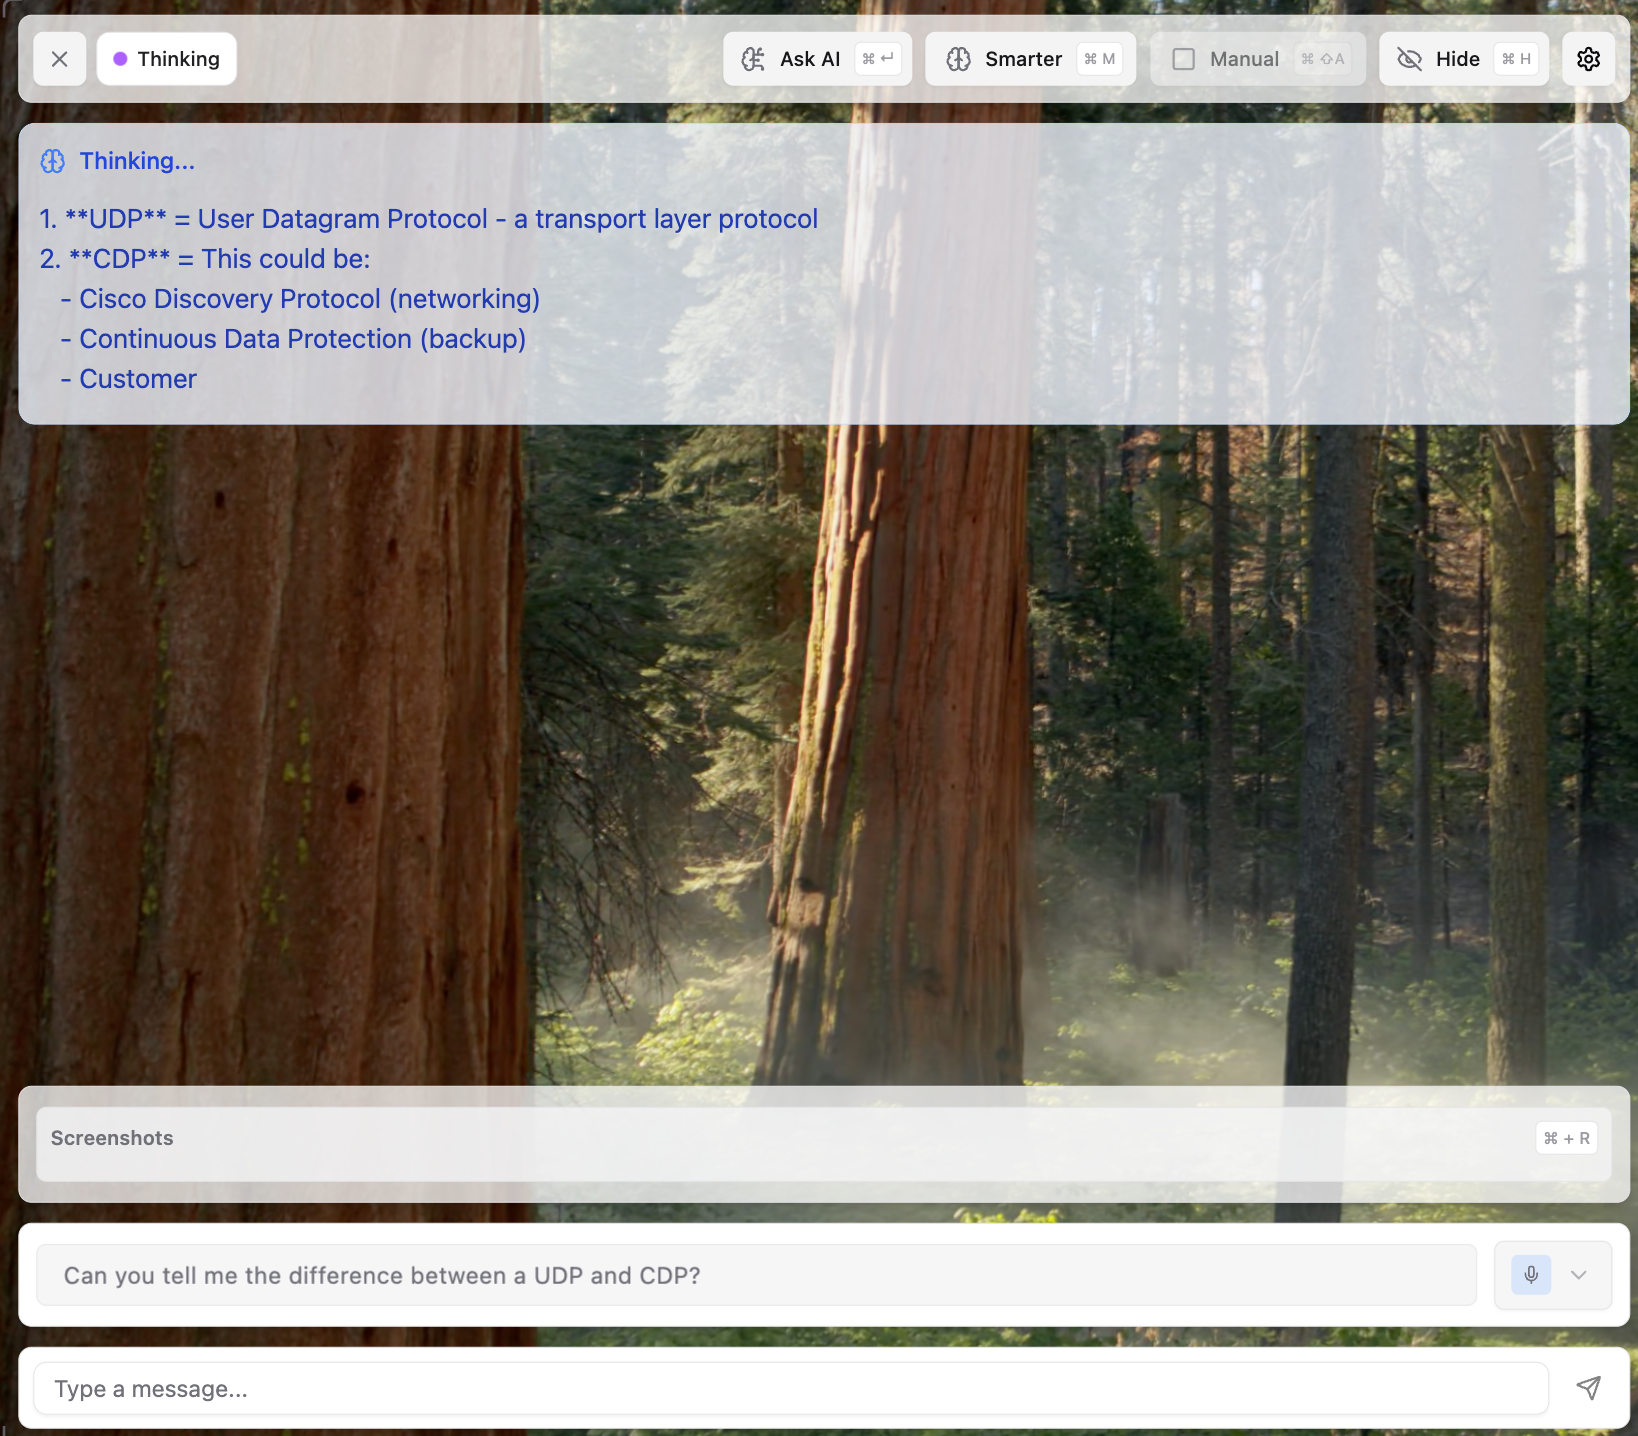Click the send message paper plane icon

(1589, 1388)
